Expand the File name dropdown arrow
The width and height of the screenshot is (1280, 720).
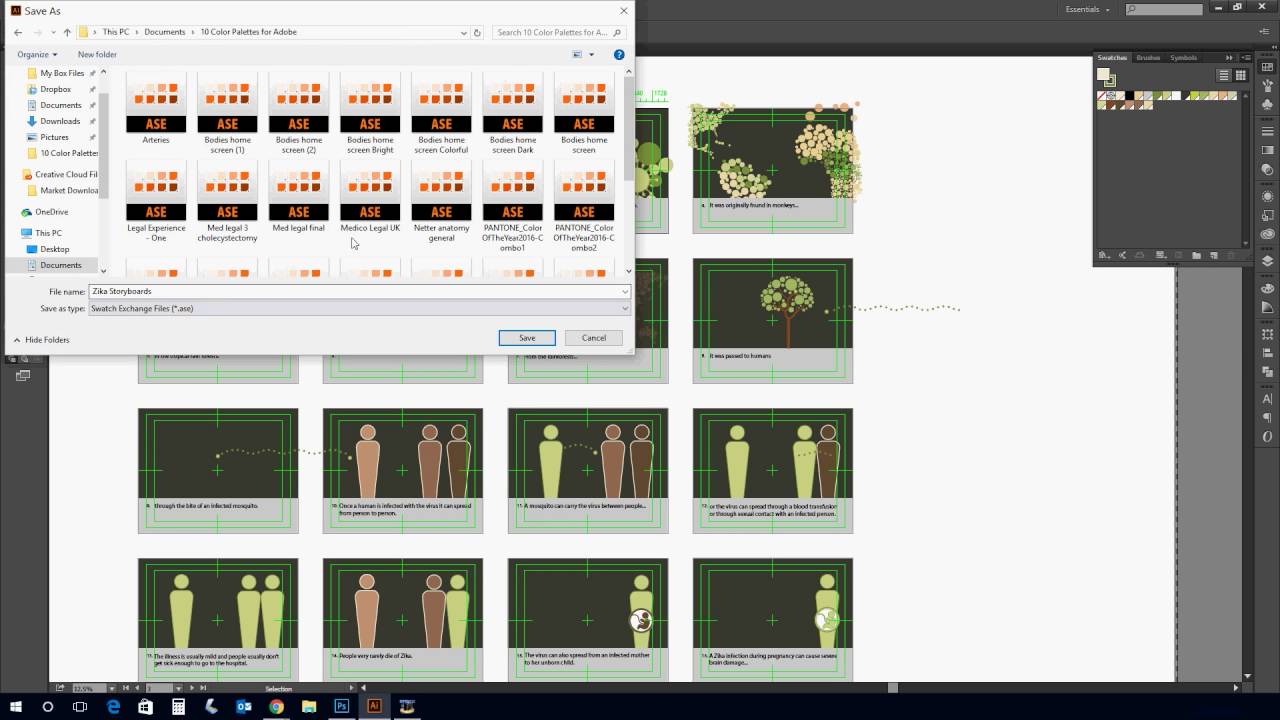[x=624, y=291]
